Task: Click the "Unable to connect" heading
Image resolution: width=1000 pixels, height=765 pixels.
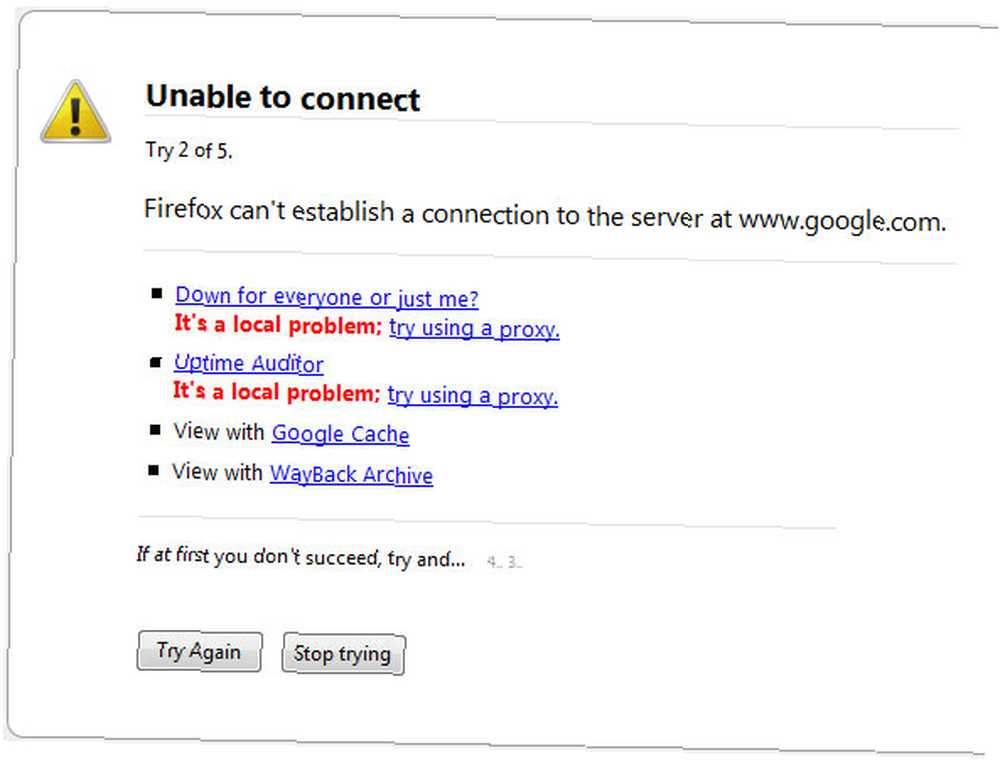Action: pos(283,98)
